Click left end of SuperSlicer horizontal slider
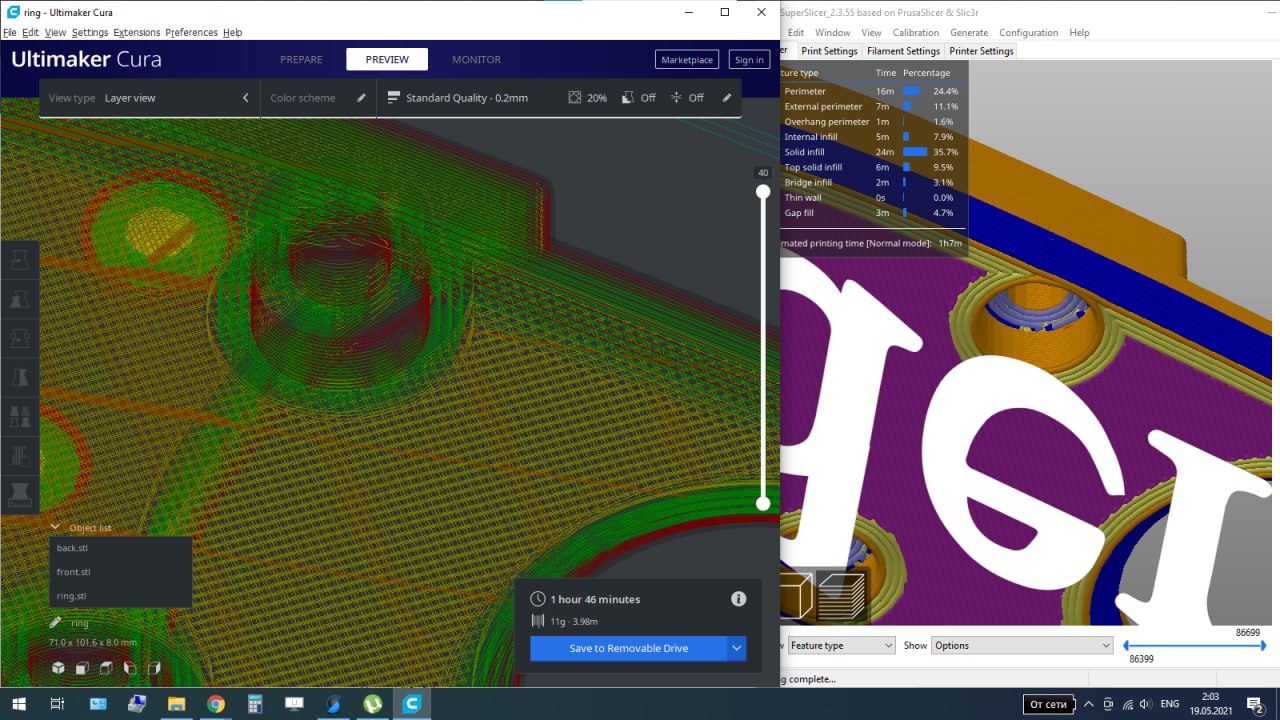The width and height of the screenshot is (1280, 720). 1127,646
